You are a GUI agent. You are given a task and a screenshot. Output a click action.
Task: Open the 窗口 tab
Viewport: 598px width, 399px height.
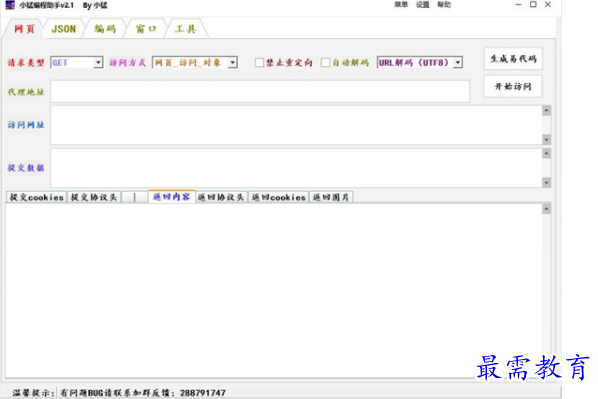click(x=146, y=29)
